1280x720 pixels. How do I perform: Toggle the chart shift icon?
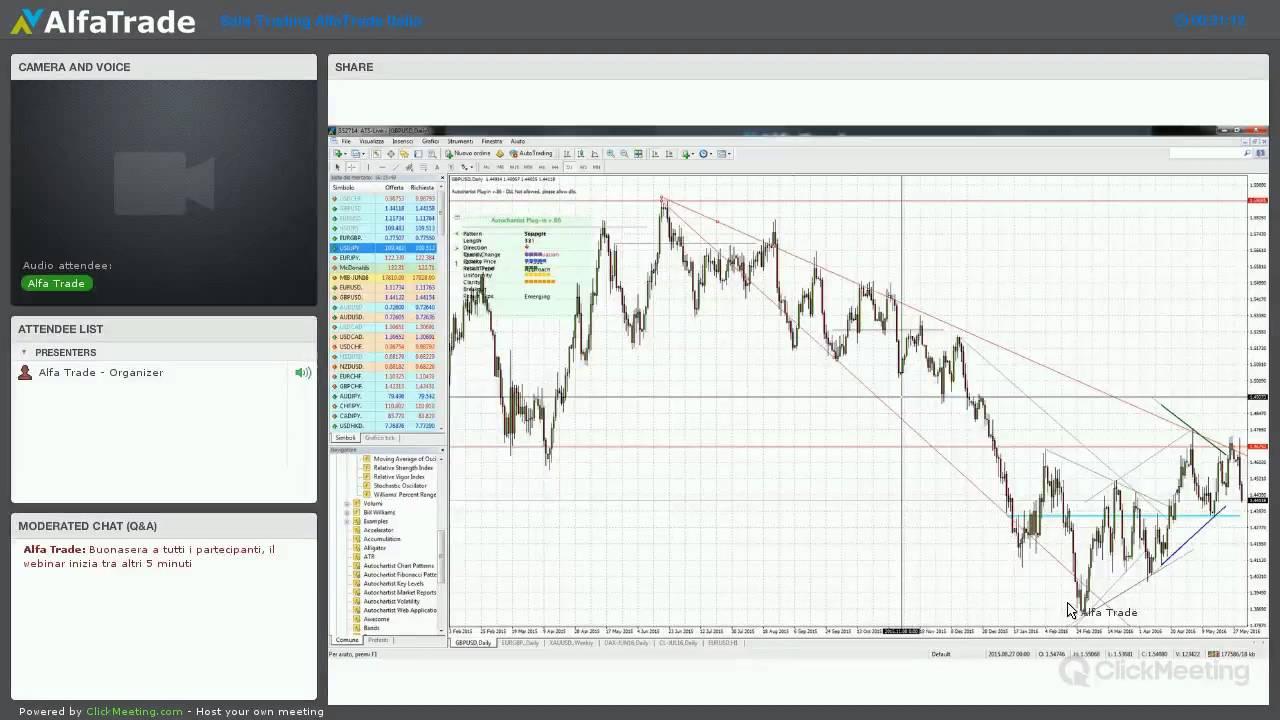pyautogui.click(x=669, y=154)
